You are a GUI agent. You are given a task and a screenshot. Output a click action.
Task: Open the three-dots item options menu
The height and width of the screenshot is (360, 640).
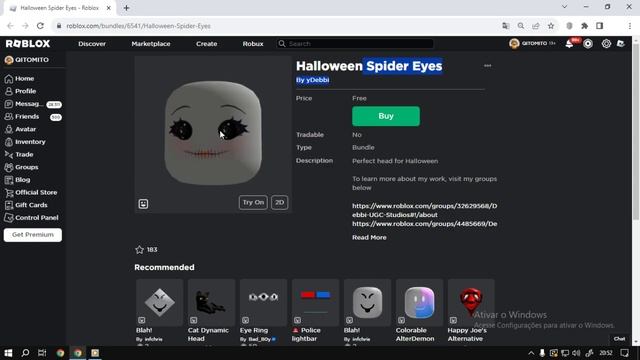(487, 66)
